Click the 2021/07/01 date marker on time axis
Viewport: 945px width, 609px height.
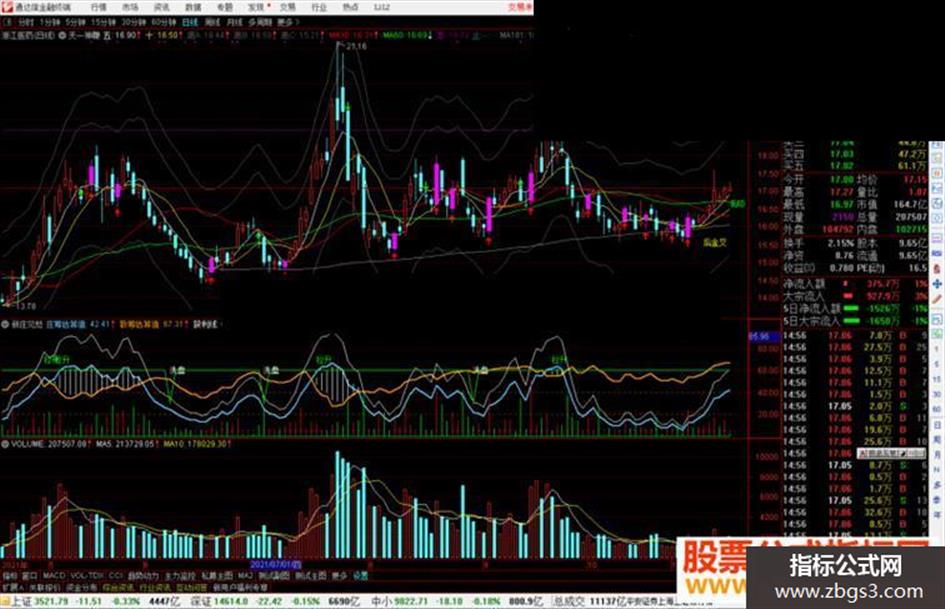(x=275, y=565)
